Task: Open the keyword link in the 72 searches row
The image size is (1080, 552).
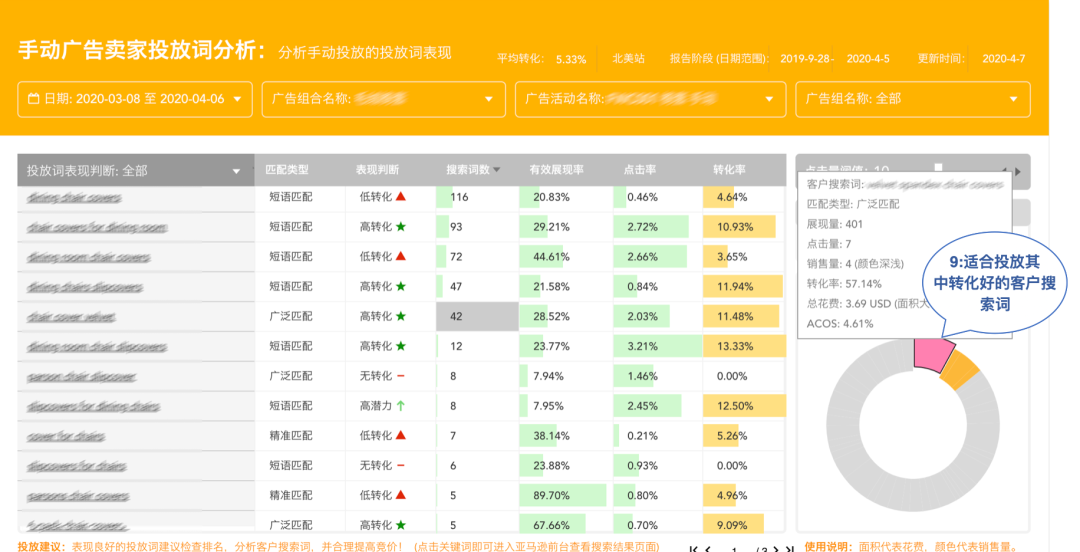Action: pyautogui.click(x=89, y=257)
